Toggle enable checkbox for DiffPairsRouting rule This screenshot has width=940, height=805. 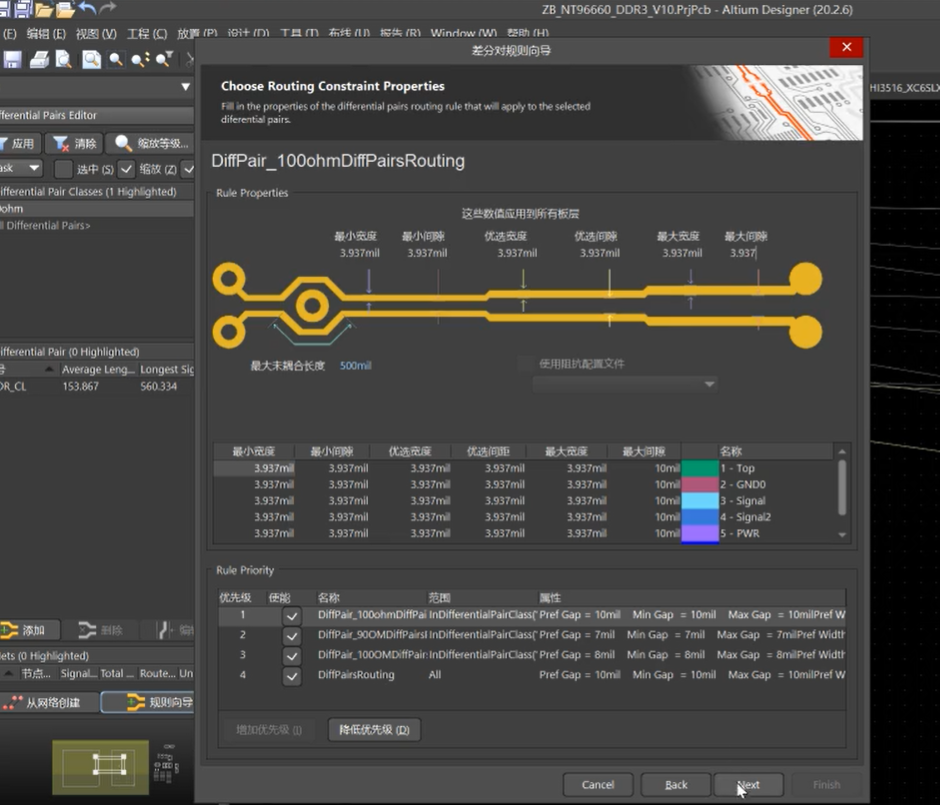(291, 676)
